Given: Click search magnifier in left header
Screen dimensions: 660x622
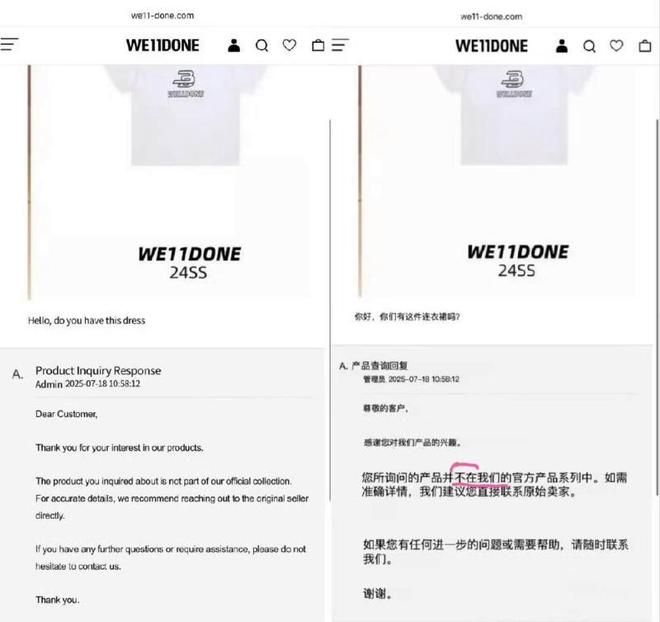Looking at the screenshot, I should [x=262, y=45].
